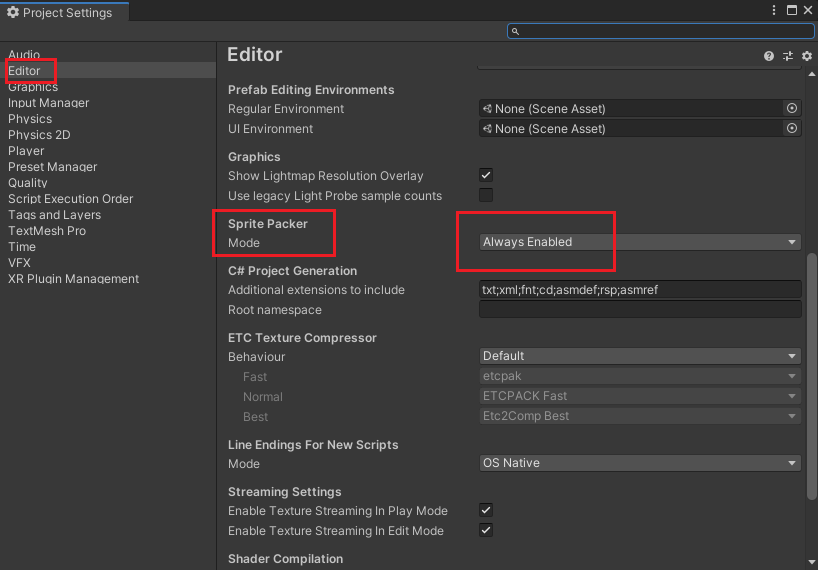Click the search magnifier icon
The width and height of the screenshot is (818, 570).
coord(515,31)
